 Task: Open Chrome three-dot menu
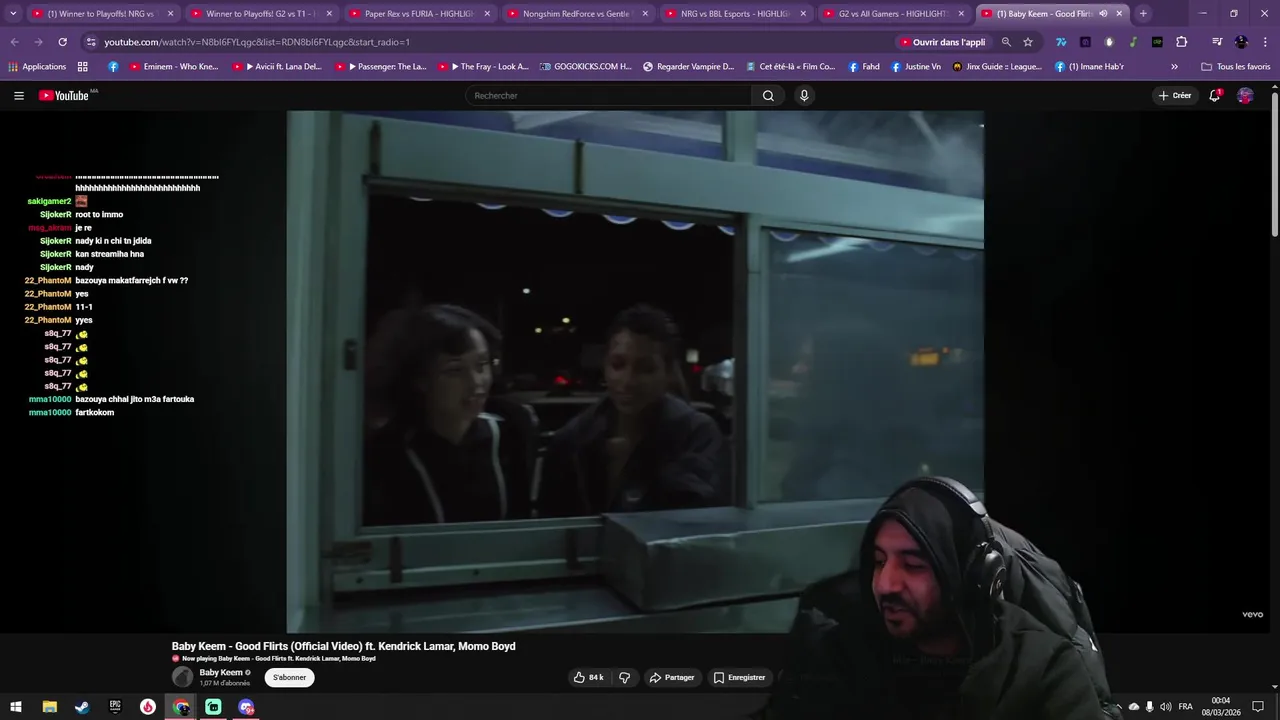click(1263, 42)
